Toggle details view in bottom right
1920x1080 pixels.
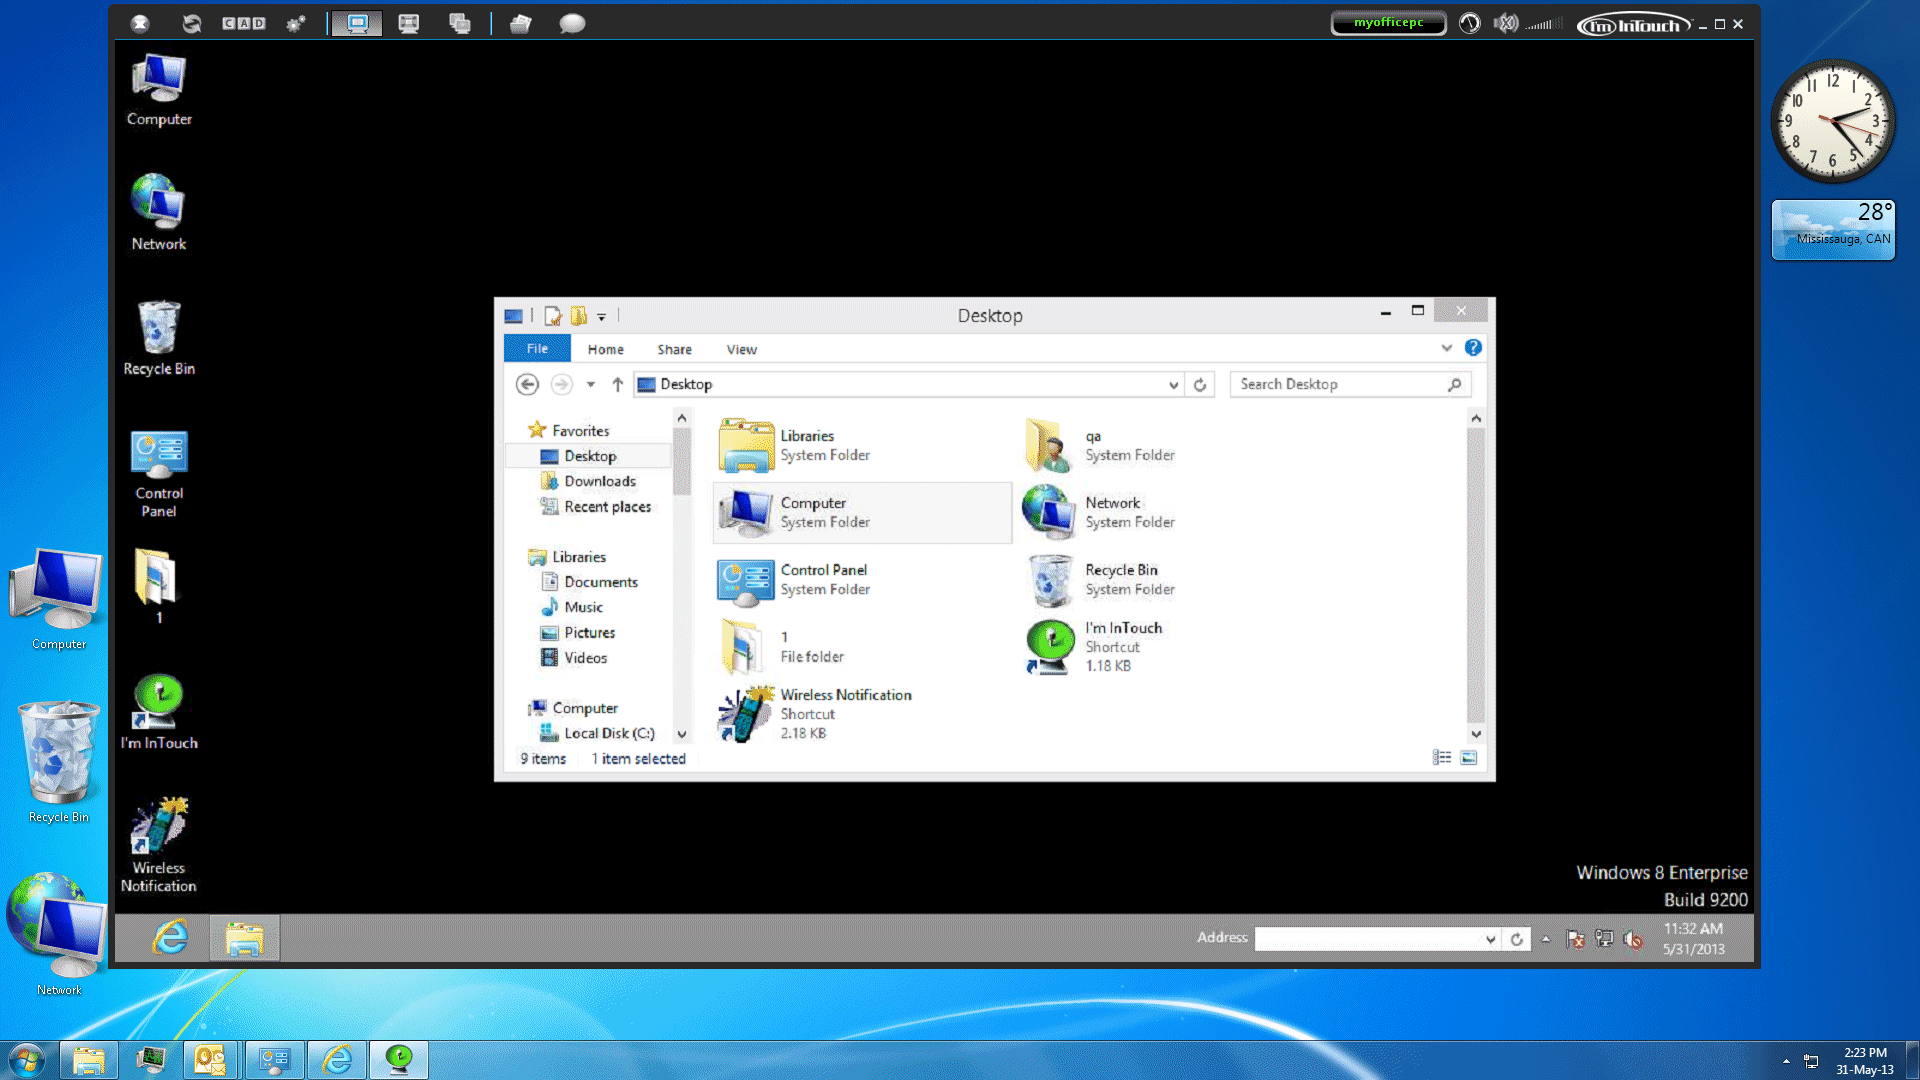(x=1441, y=757)
